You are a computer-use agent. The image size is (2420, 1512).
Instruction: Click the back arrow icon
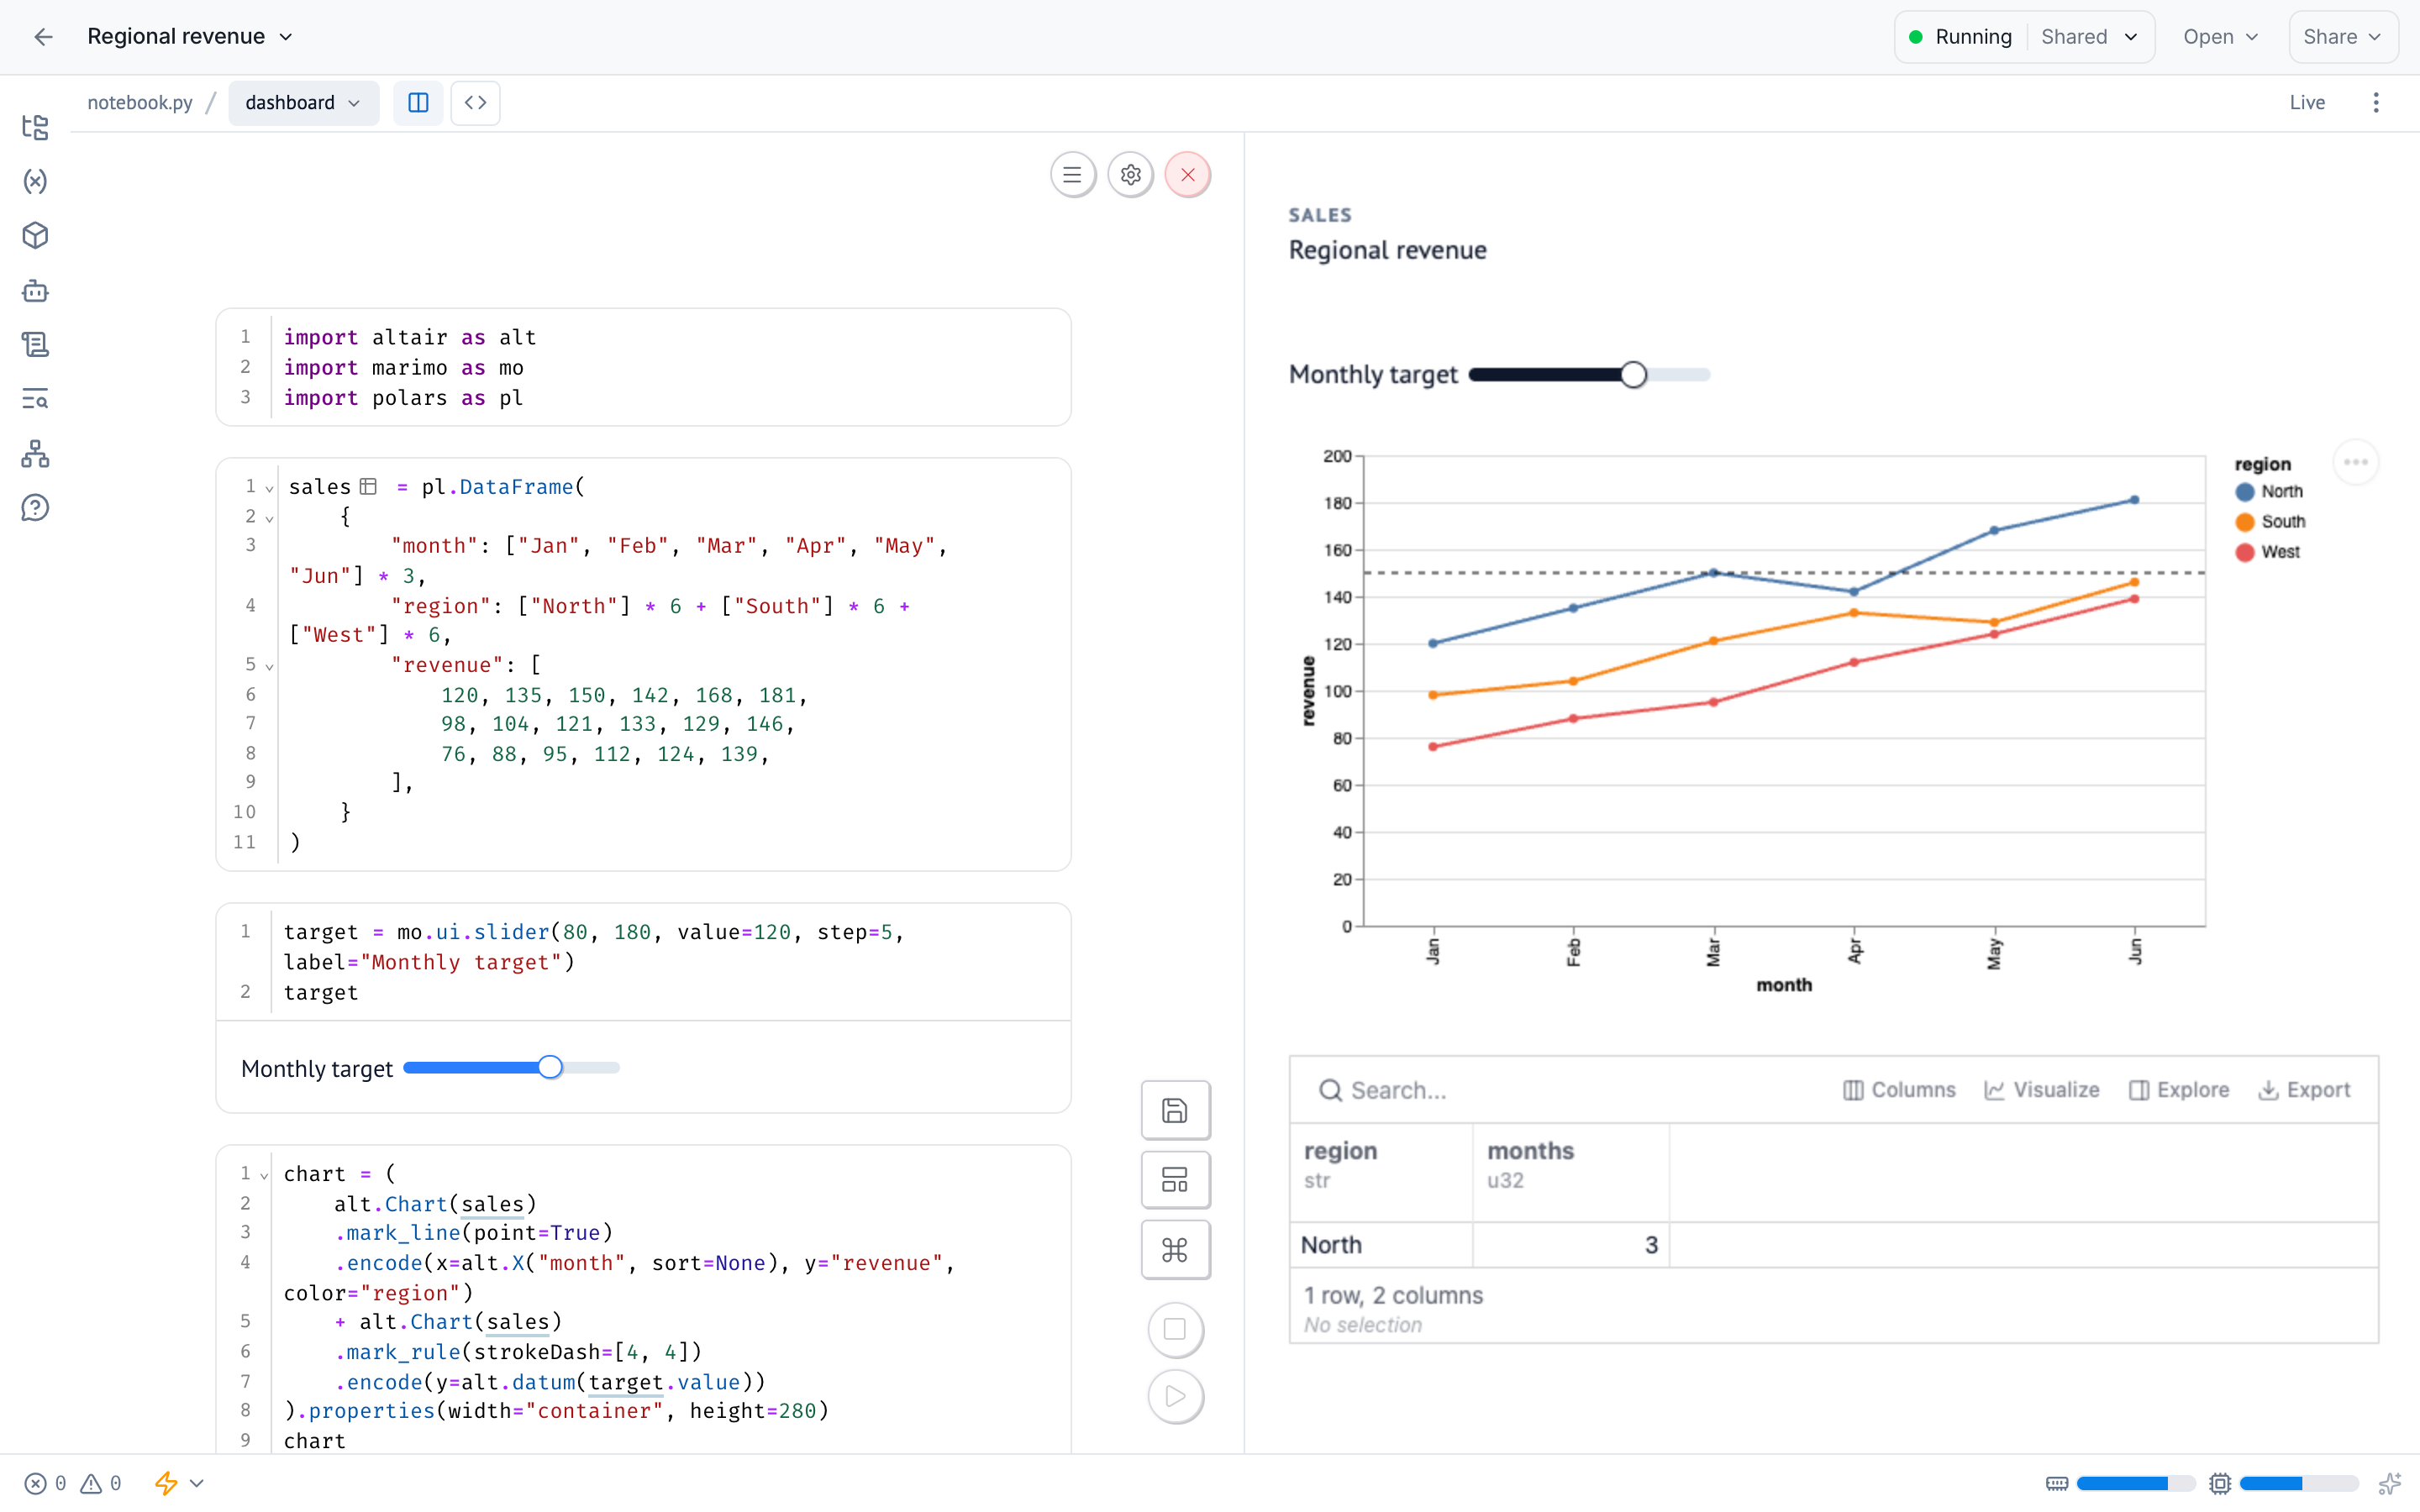(x=43, y=37)
